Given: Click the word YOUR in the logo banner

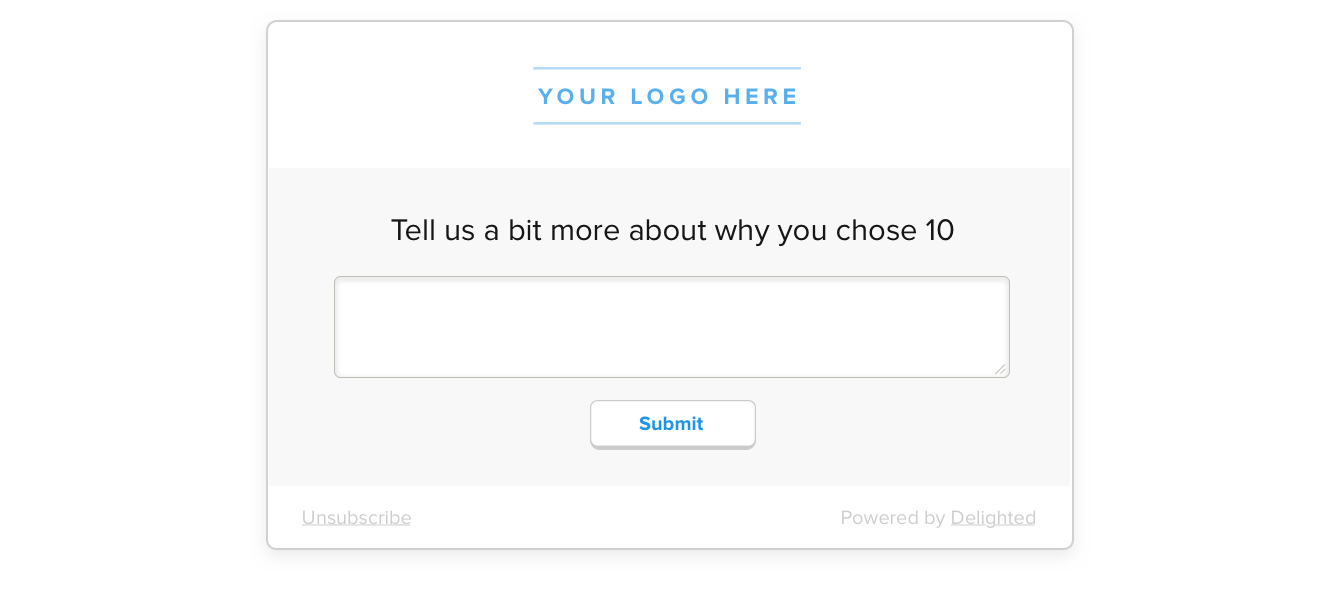Looking at the screenshot, I should pyautogui.click(x=578, y=96).
